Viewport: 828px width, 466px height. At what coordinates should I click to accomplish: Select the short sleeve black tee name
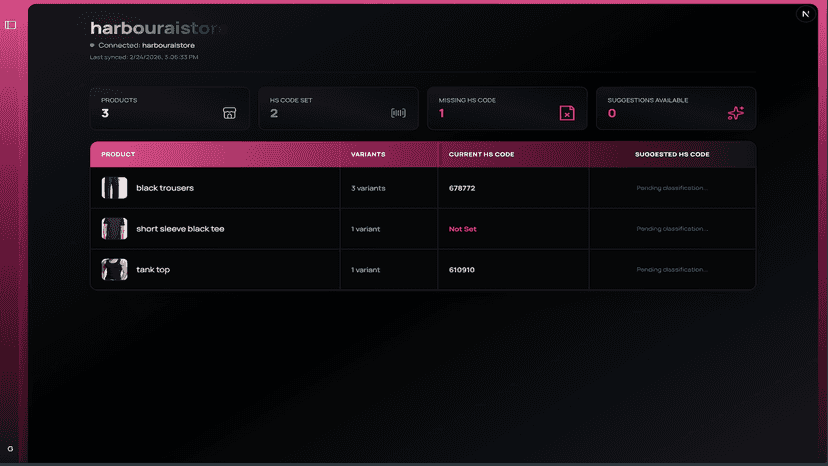coord(180,229)
